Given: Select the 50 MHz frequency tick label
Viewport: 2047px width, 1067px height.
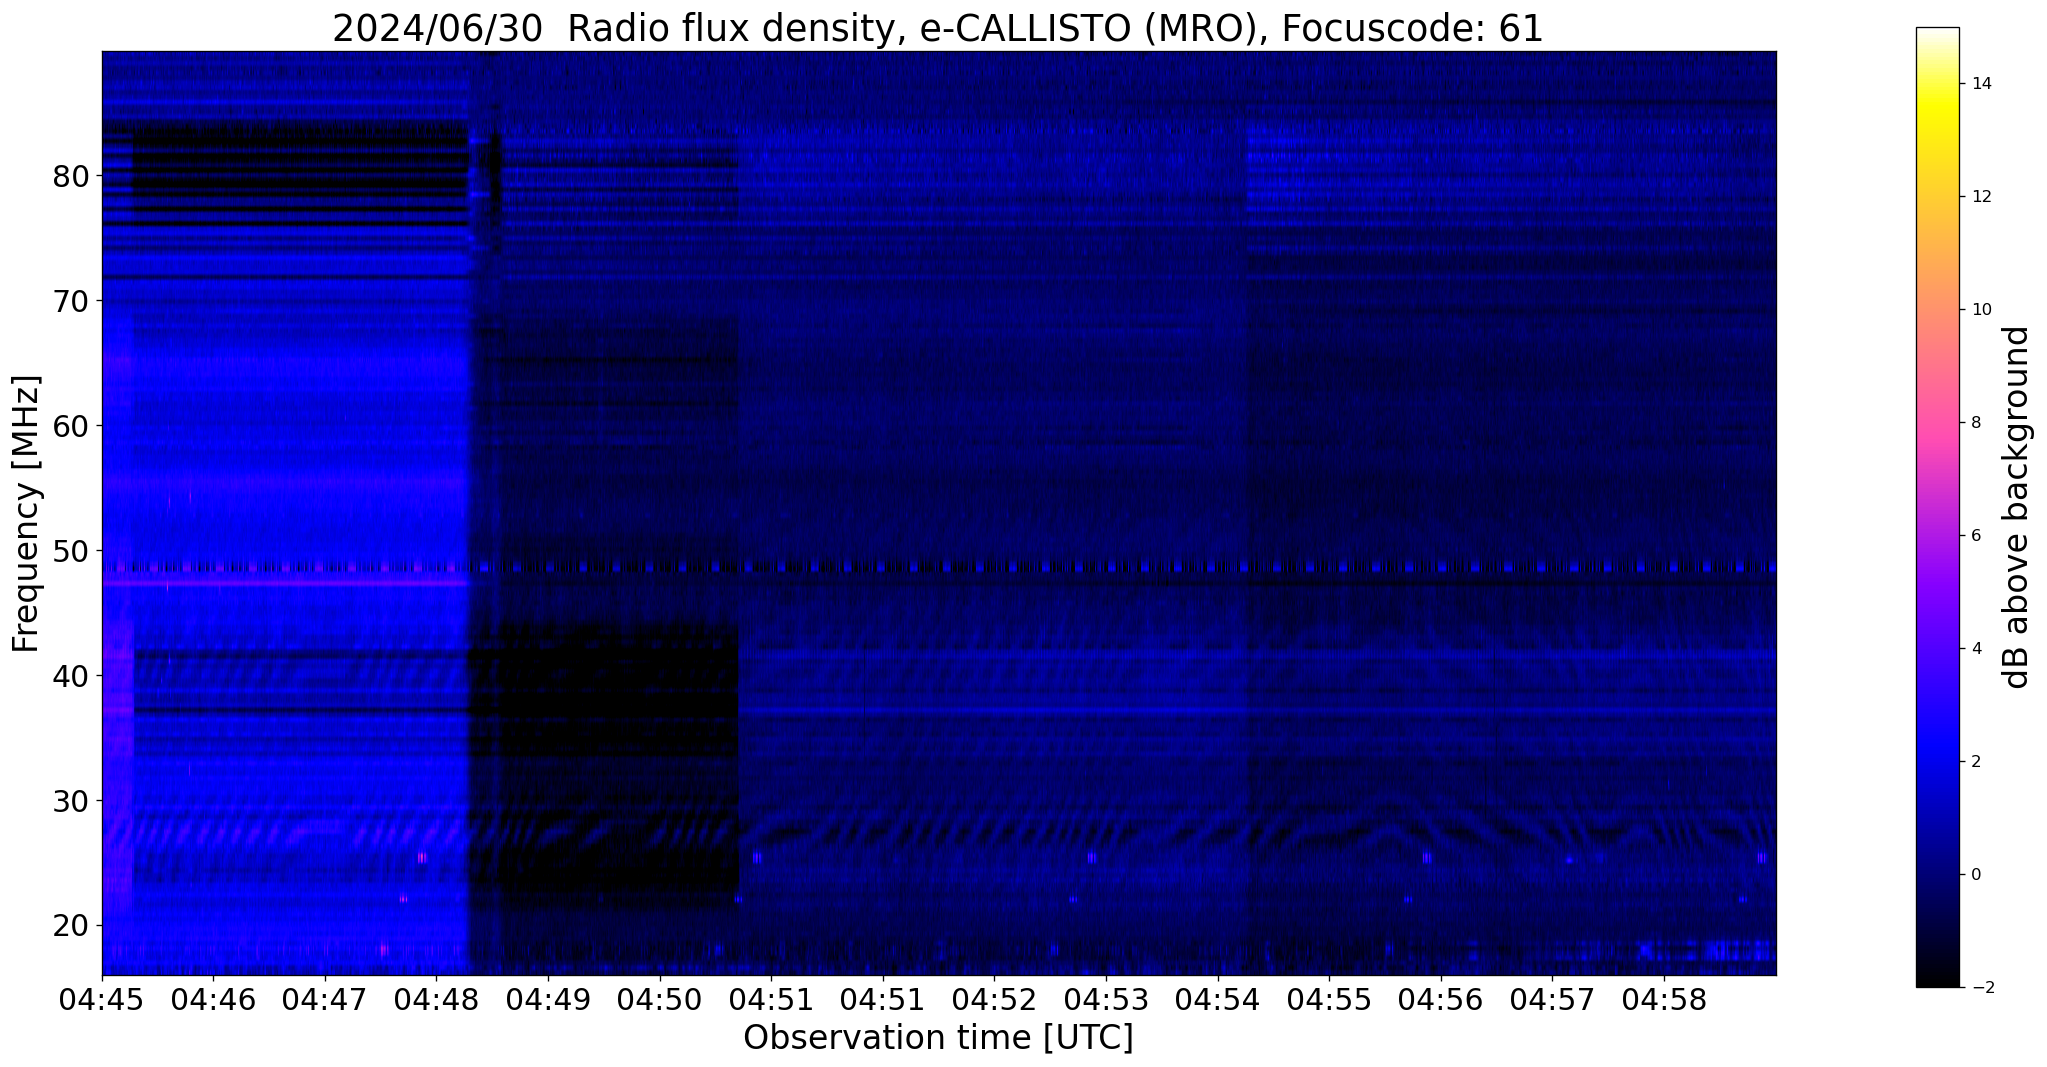Looking at the screenshot, I should click(71, 551).
